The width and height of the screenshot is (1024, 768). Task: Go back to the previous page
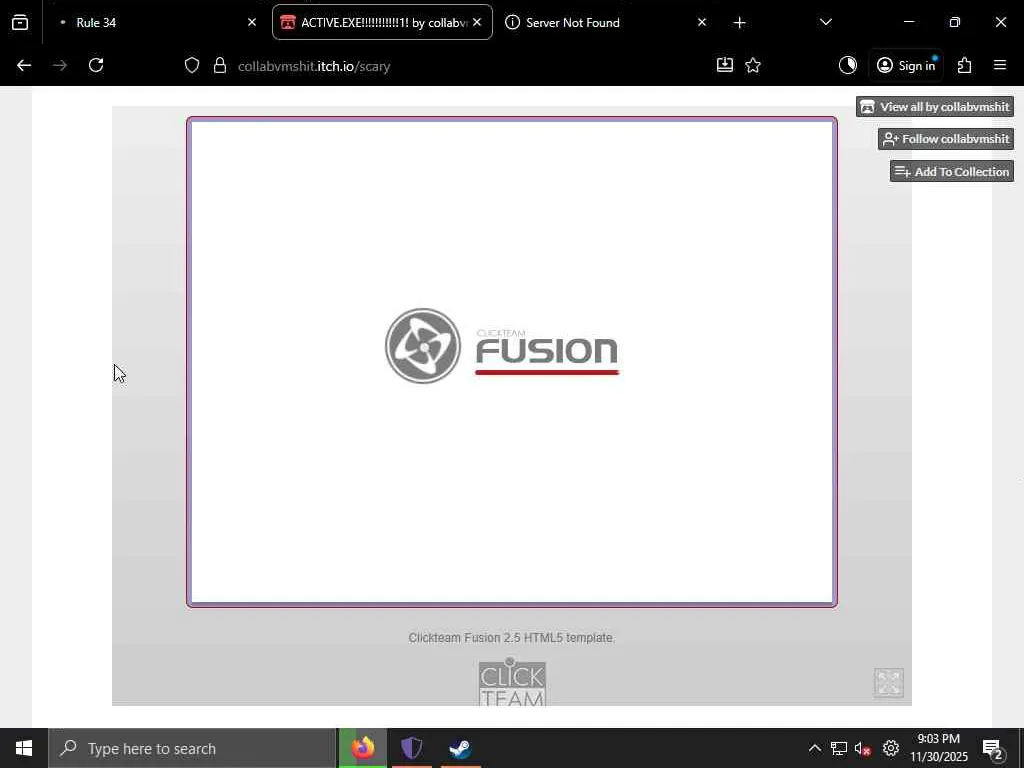[24, 65]
